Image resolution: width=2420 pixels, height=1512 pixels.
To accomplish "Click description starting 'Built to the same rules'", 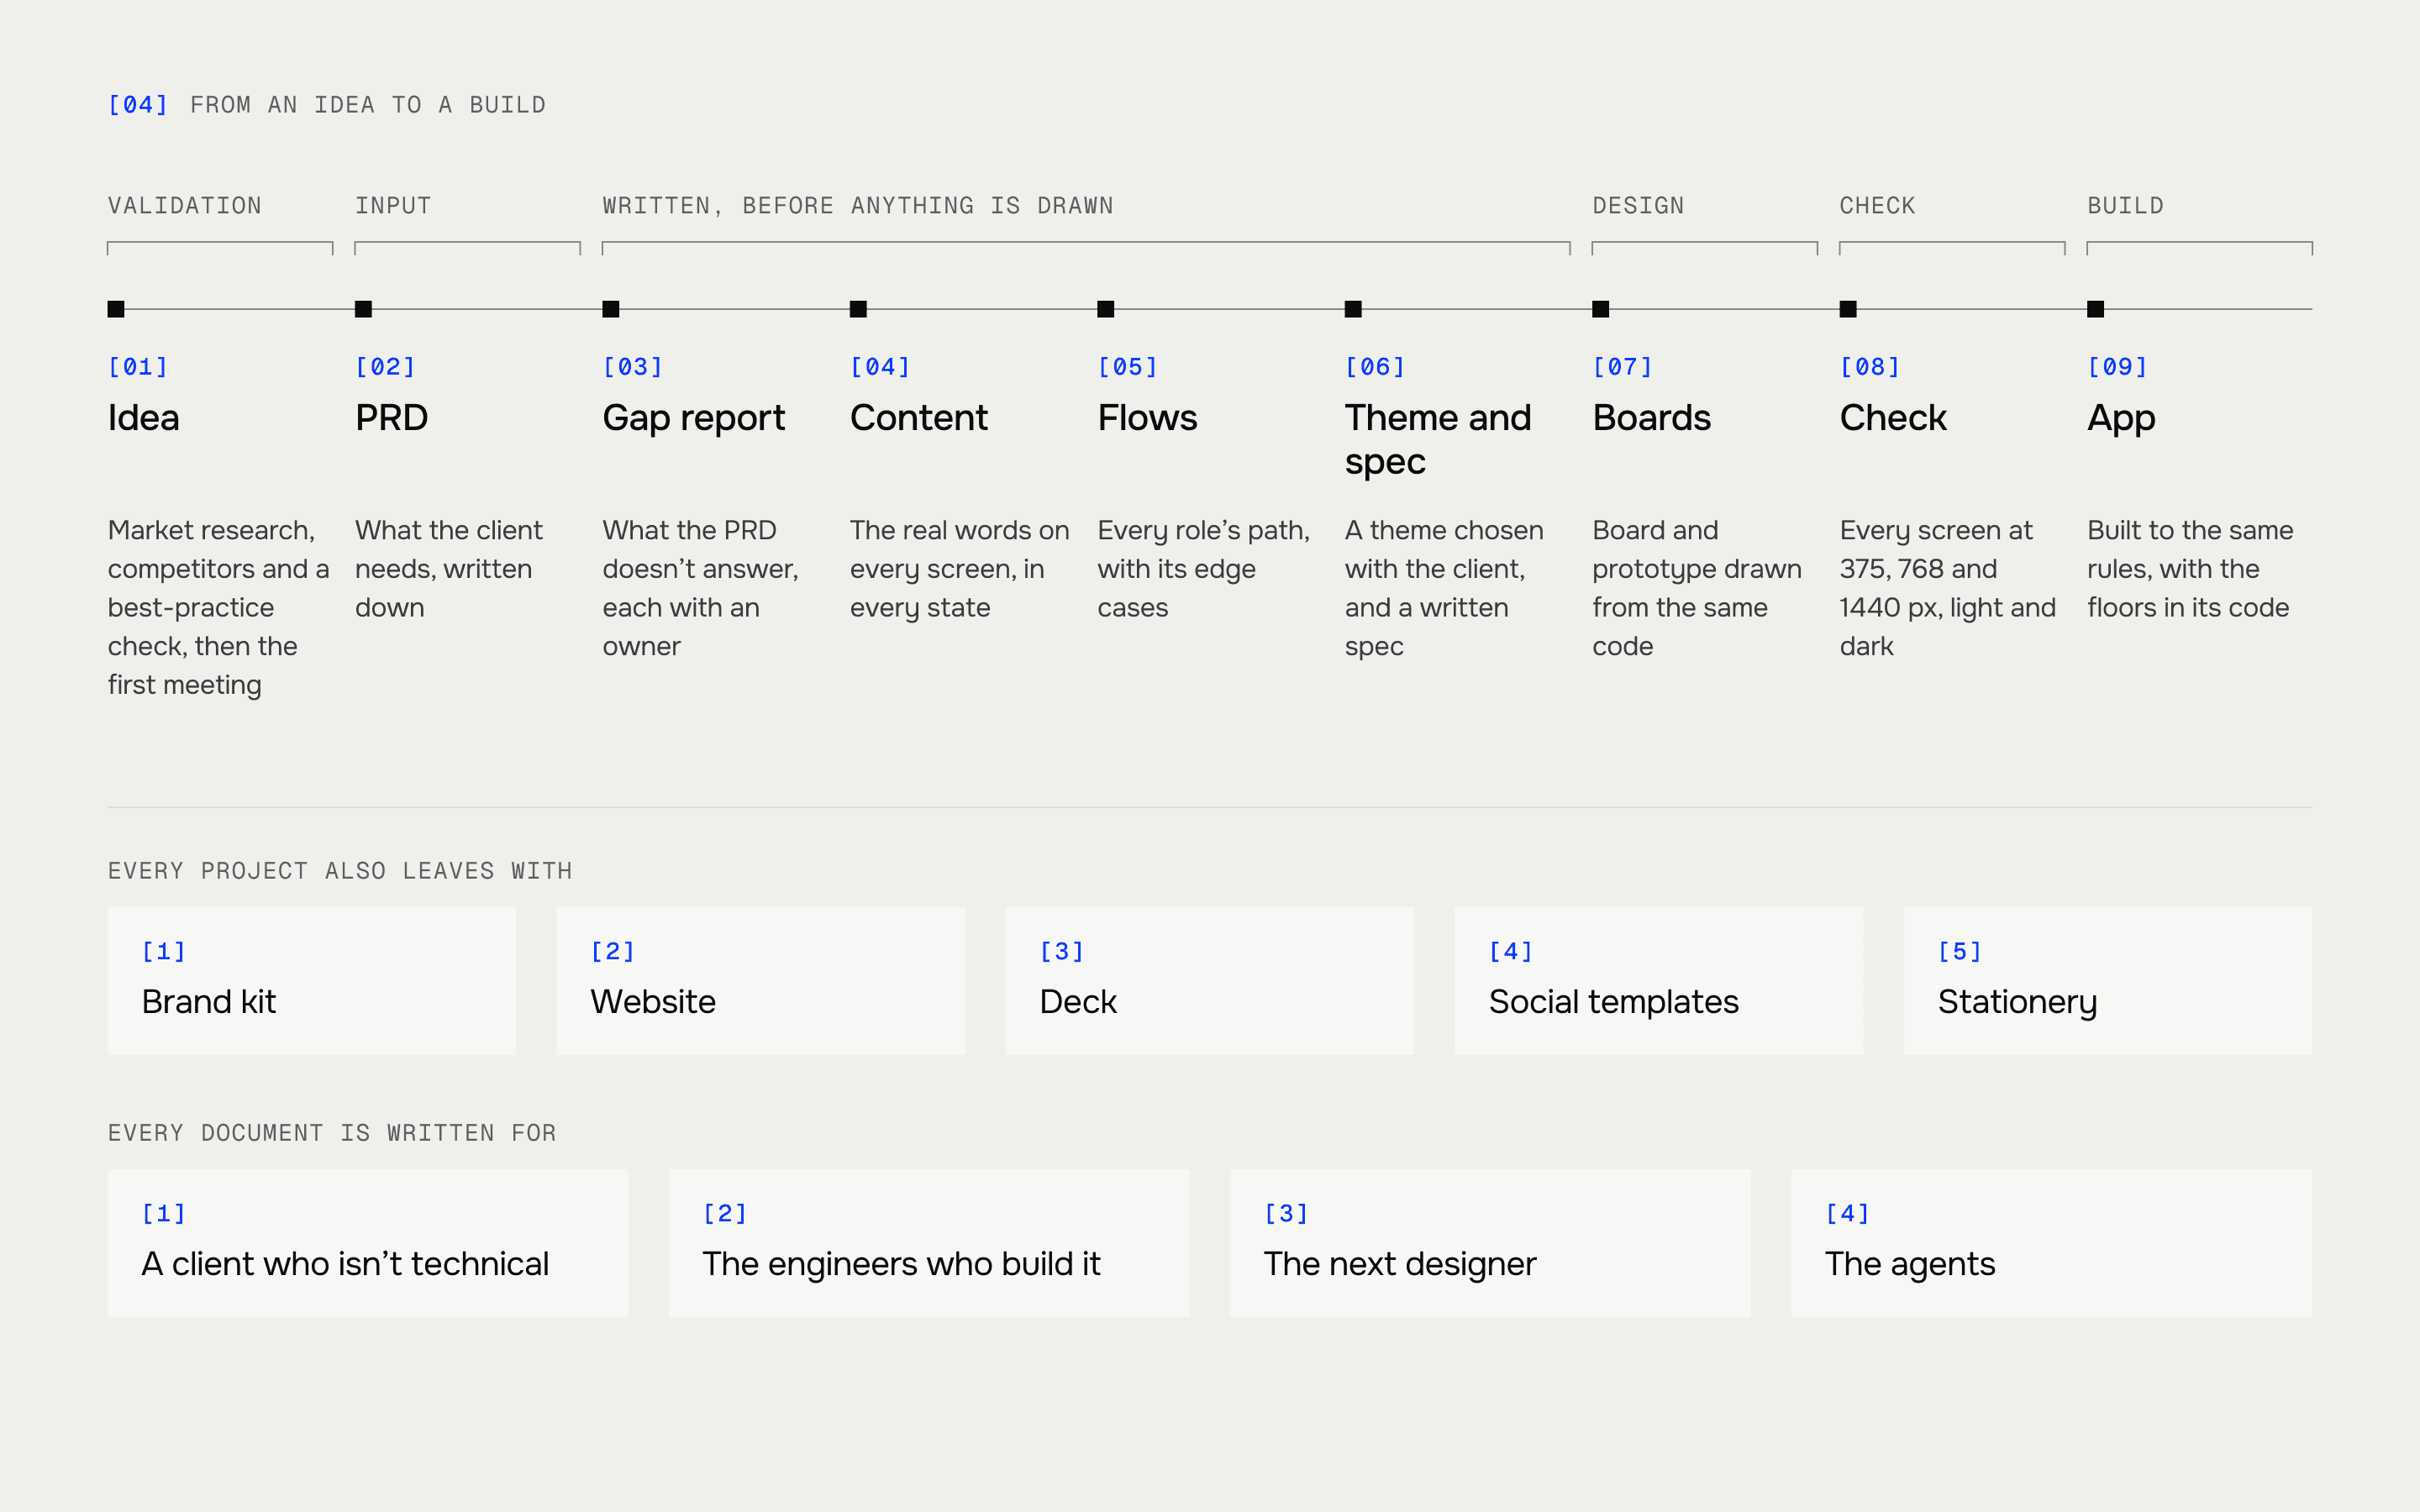I will pyautogui.click(x=2190, y=569).
